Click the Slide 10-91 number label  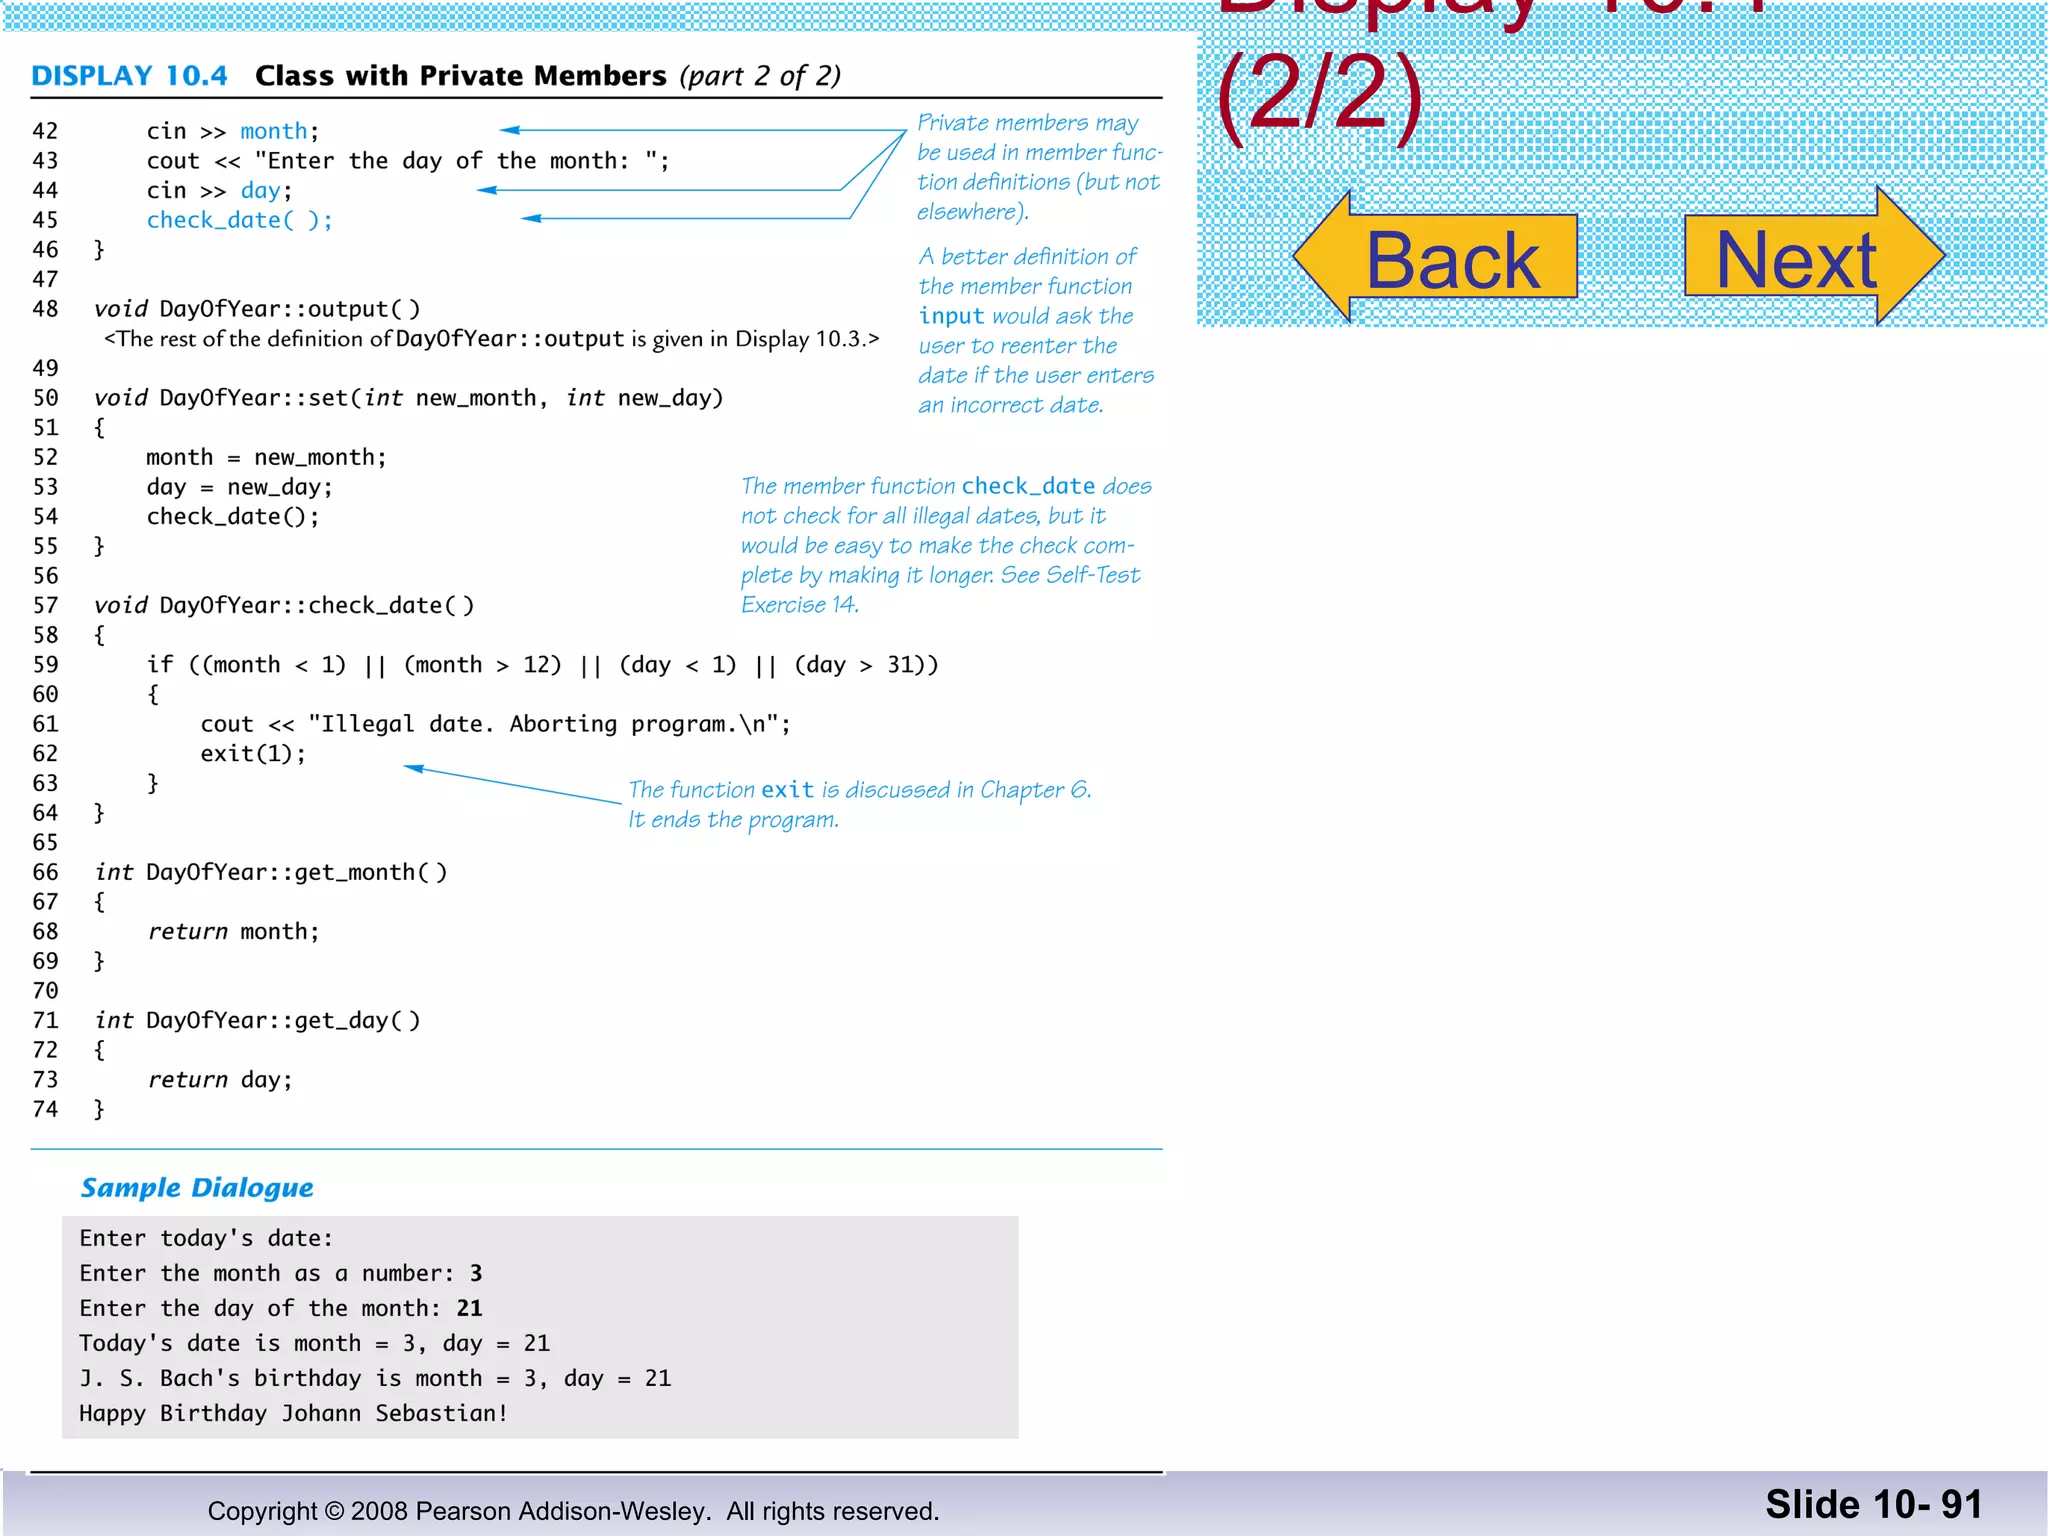[x=1872, y=1504]
